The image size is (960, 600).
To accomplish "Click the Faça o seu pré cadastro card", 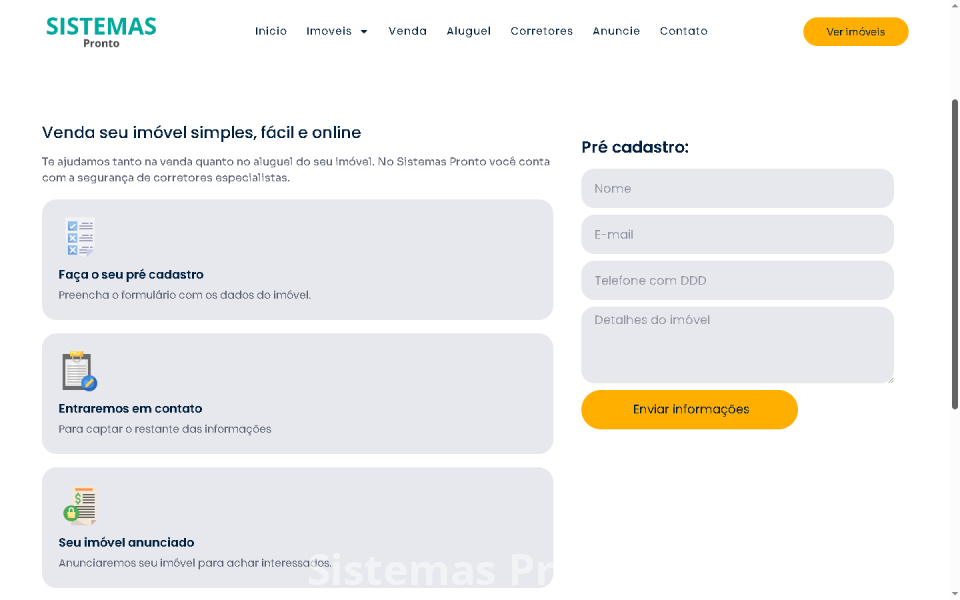I will click(x=297, y=260).
